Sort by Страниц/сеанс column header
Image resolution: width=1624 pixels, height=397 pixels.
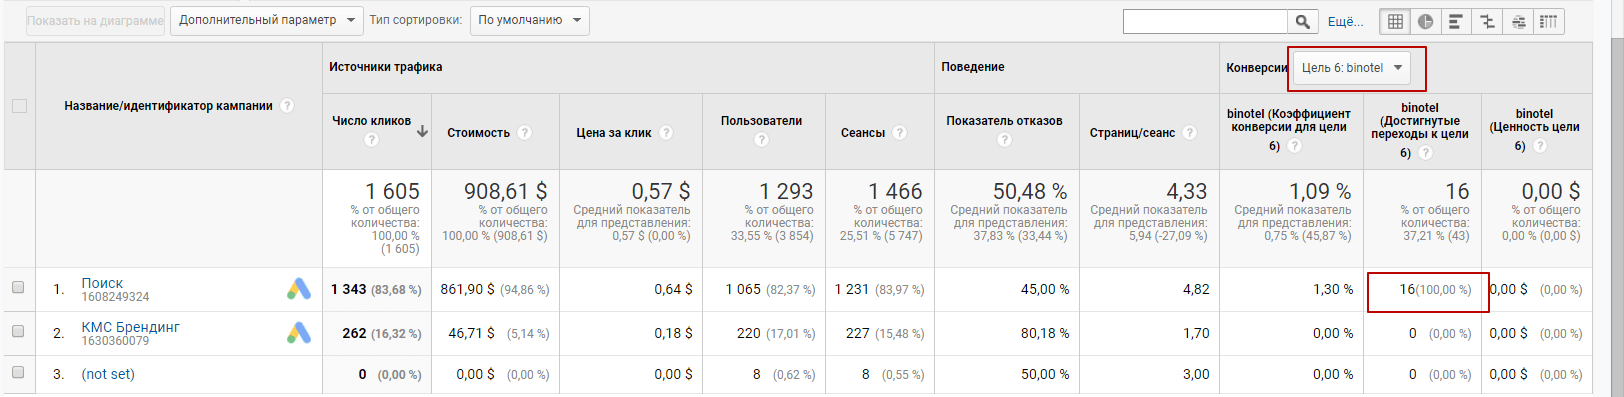(1133, 133)
